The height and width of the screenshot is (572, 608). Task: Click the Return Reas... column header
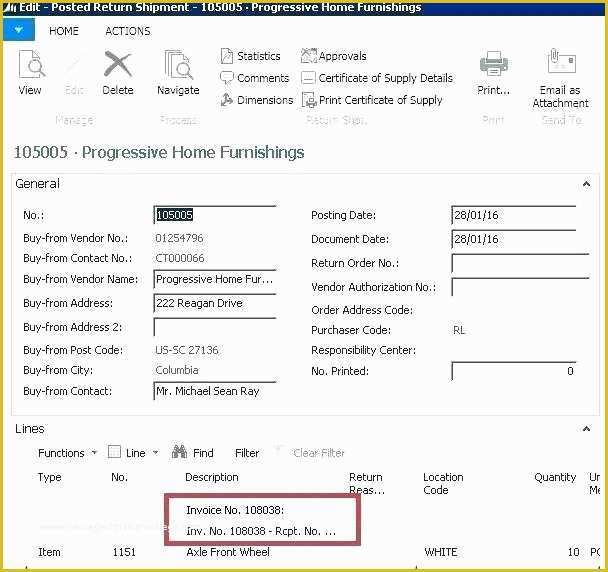pos(366,484)
